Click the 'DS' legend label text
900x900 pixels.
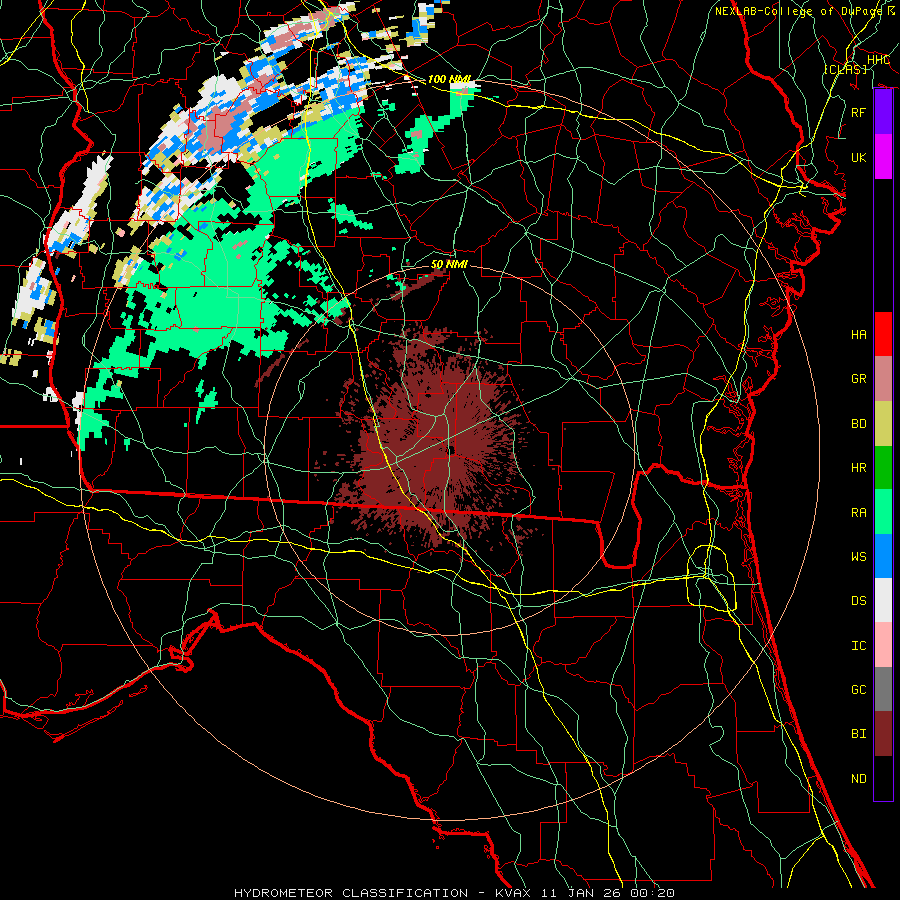tap(858, 601)
